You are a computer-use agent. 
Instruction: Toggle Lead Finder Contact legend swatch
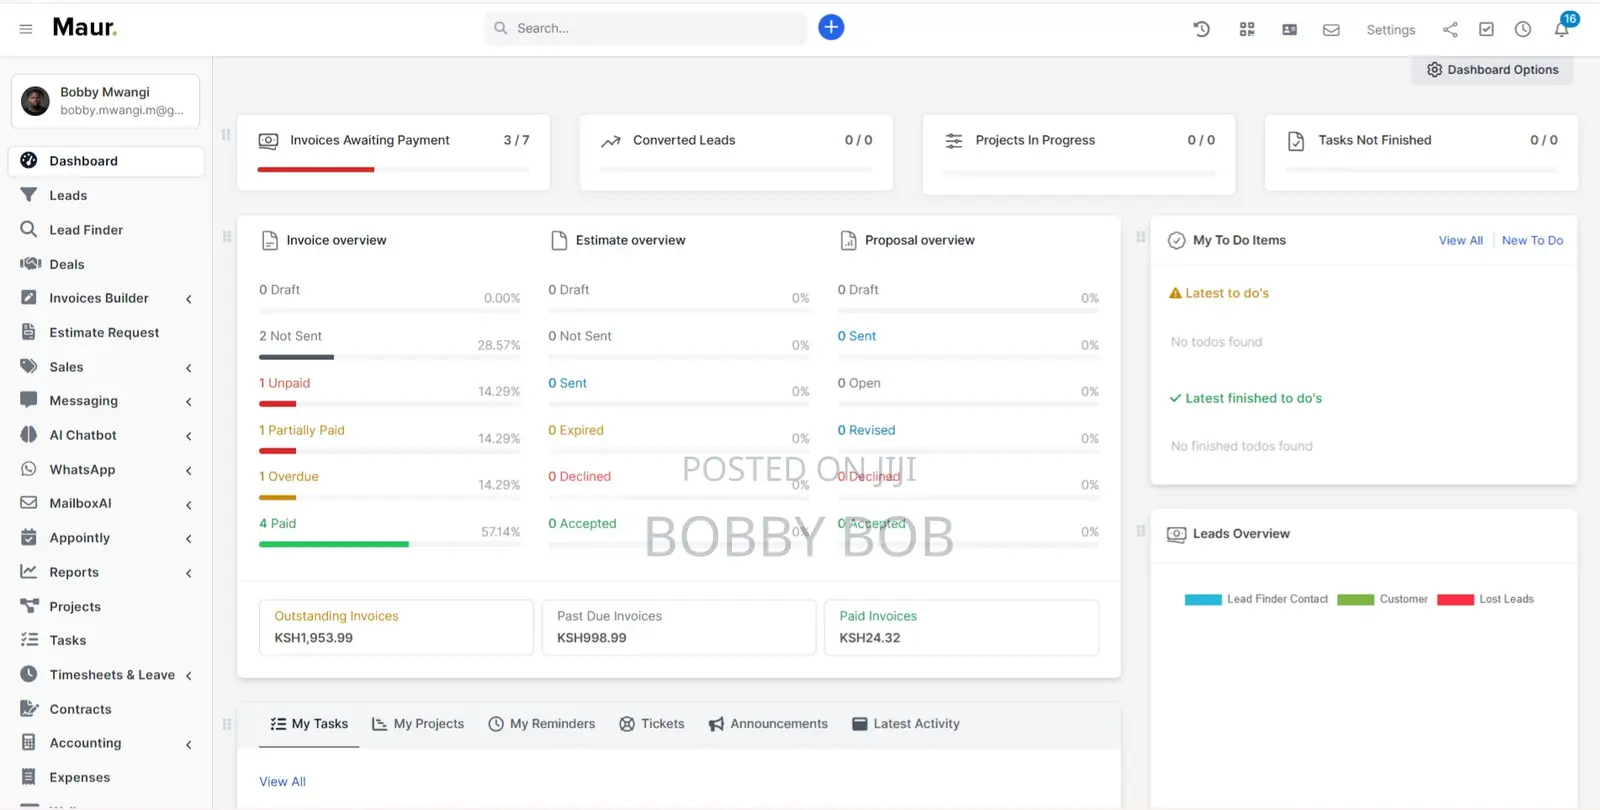[1203, 600]
